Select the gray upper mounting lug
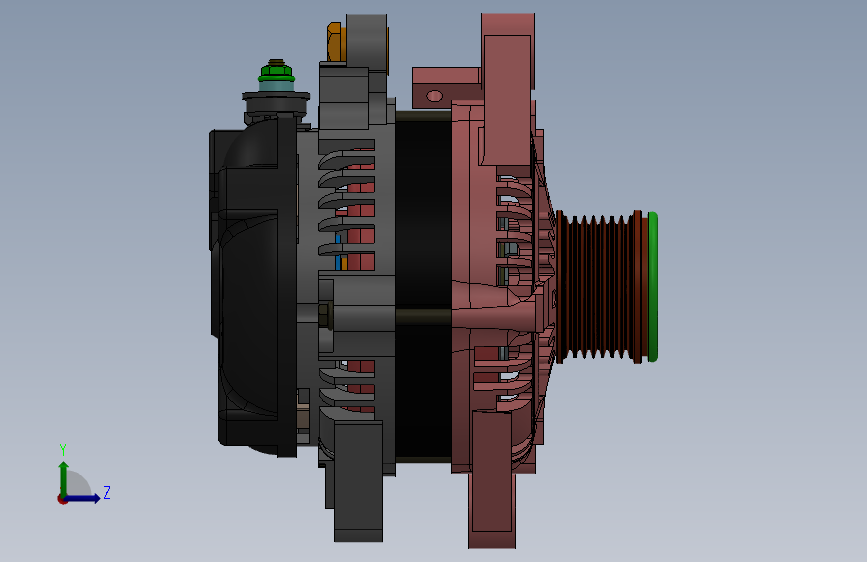867x562 pixels. (367, 43)
